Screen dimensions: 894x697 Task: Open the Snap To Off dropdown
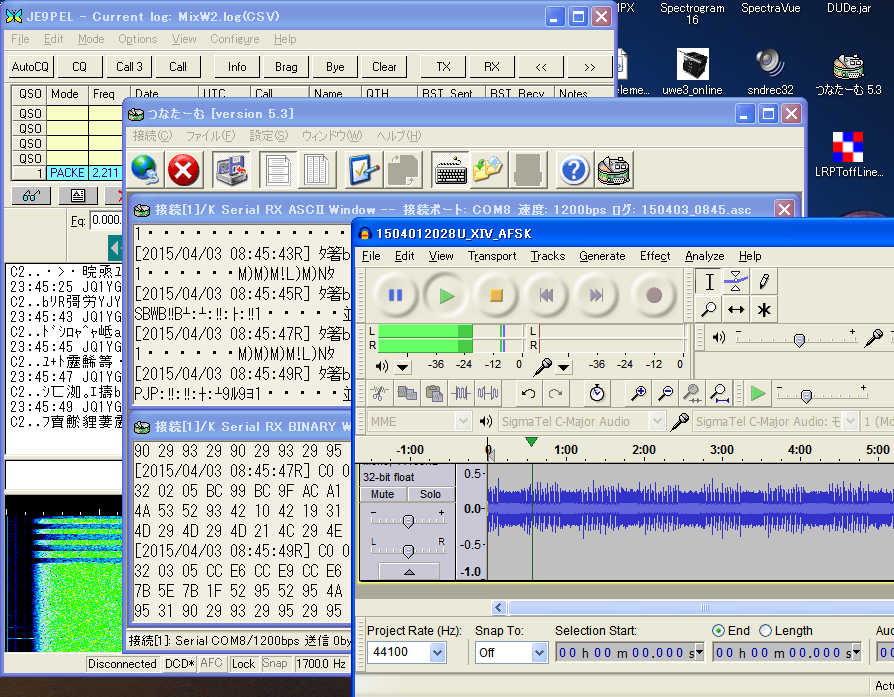point(539,652)
